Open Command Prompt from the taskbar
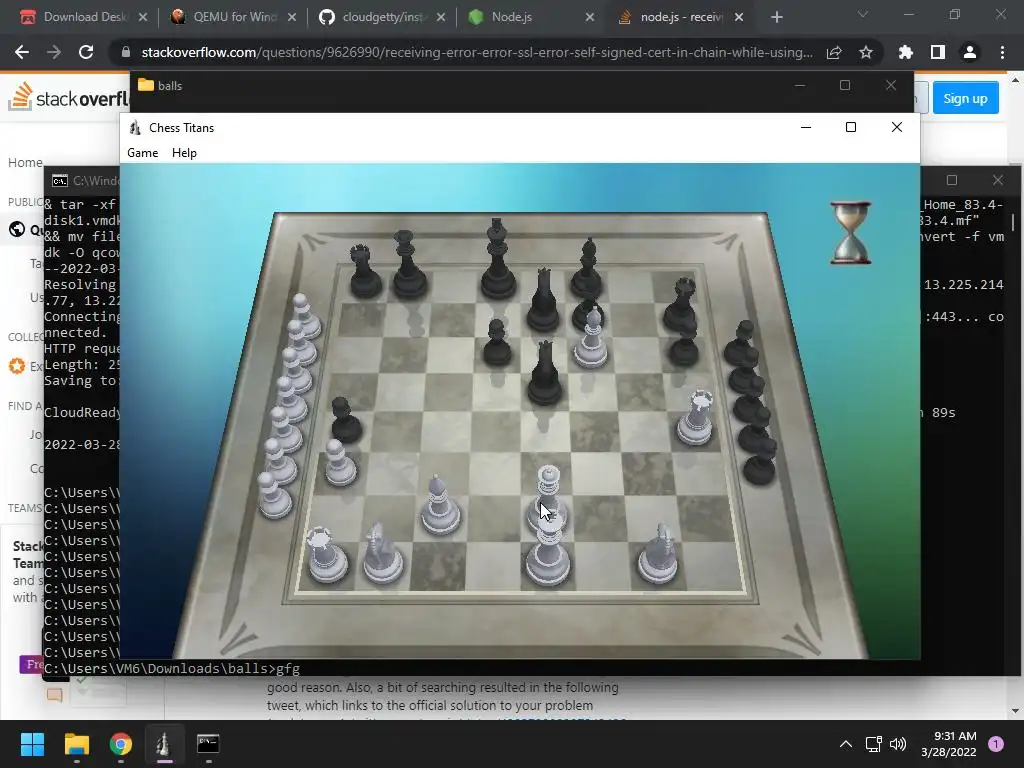The image size is (1024, 768). pyautogui.click(x=208, y=744)
